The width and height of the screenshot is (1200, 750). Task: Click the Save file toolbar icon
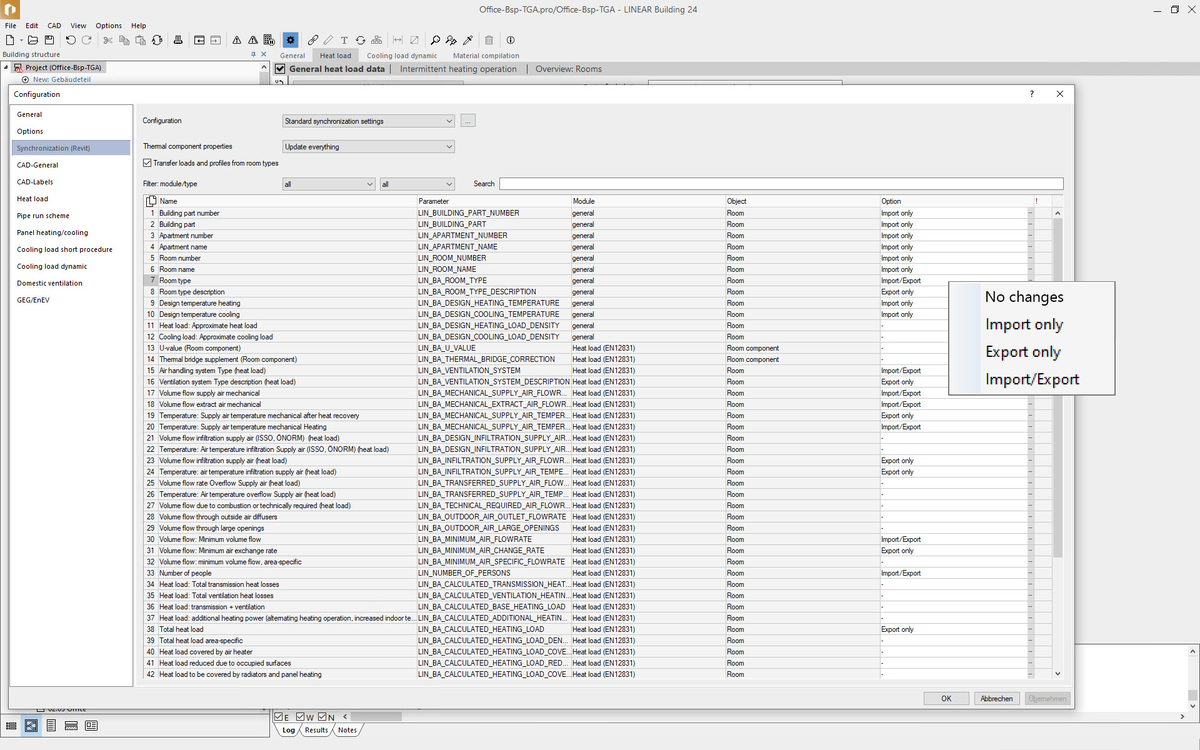pyautogui.click(x=48, y=40)
